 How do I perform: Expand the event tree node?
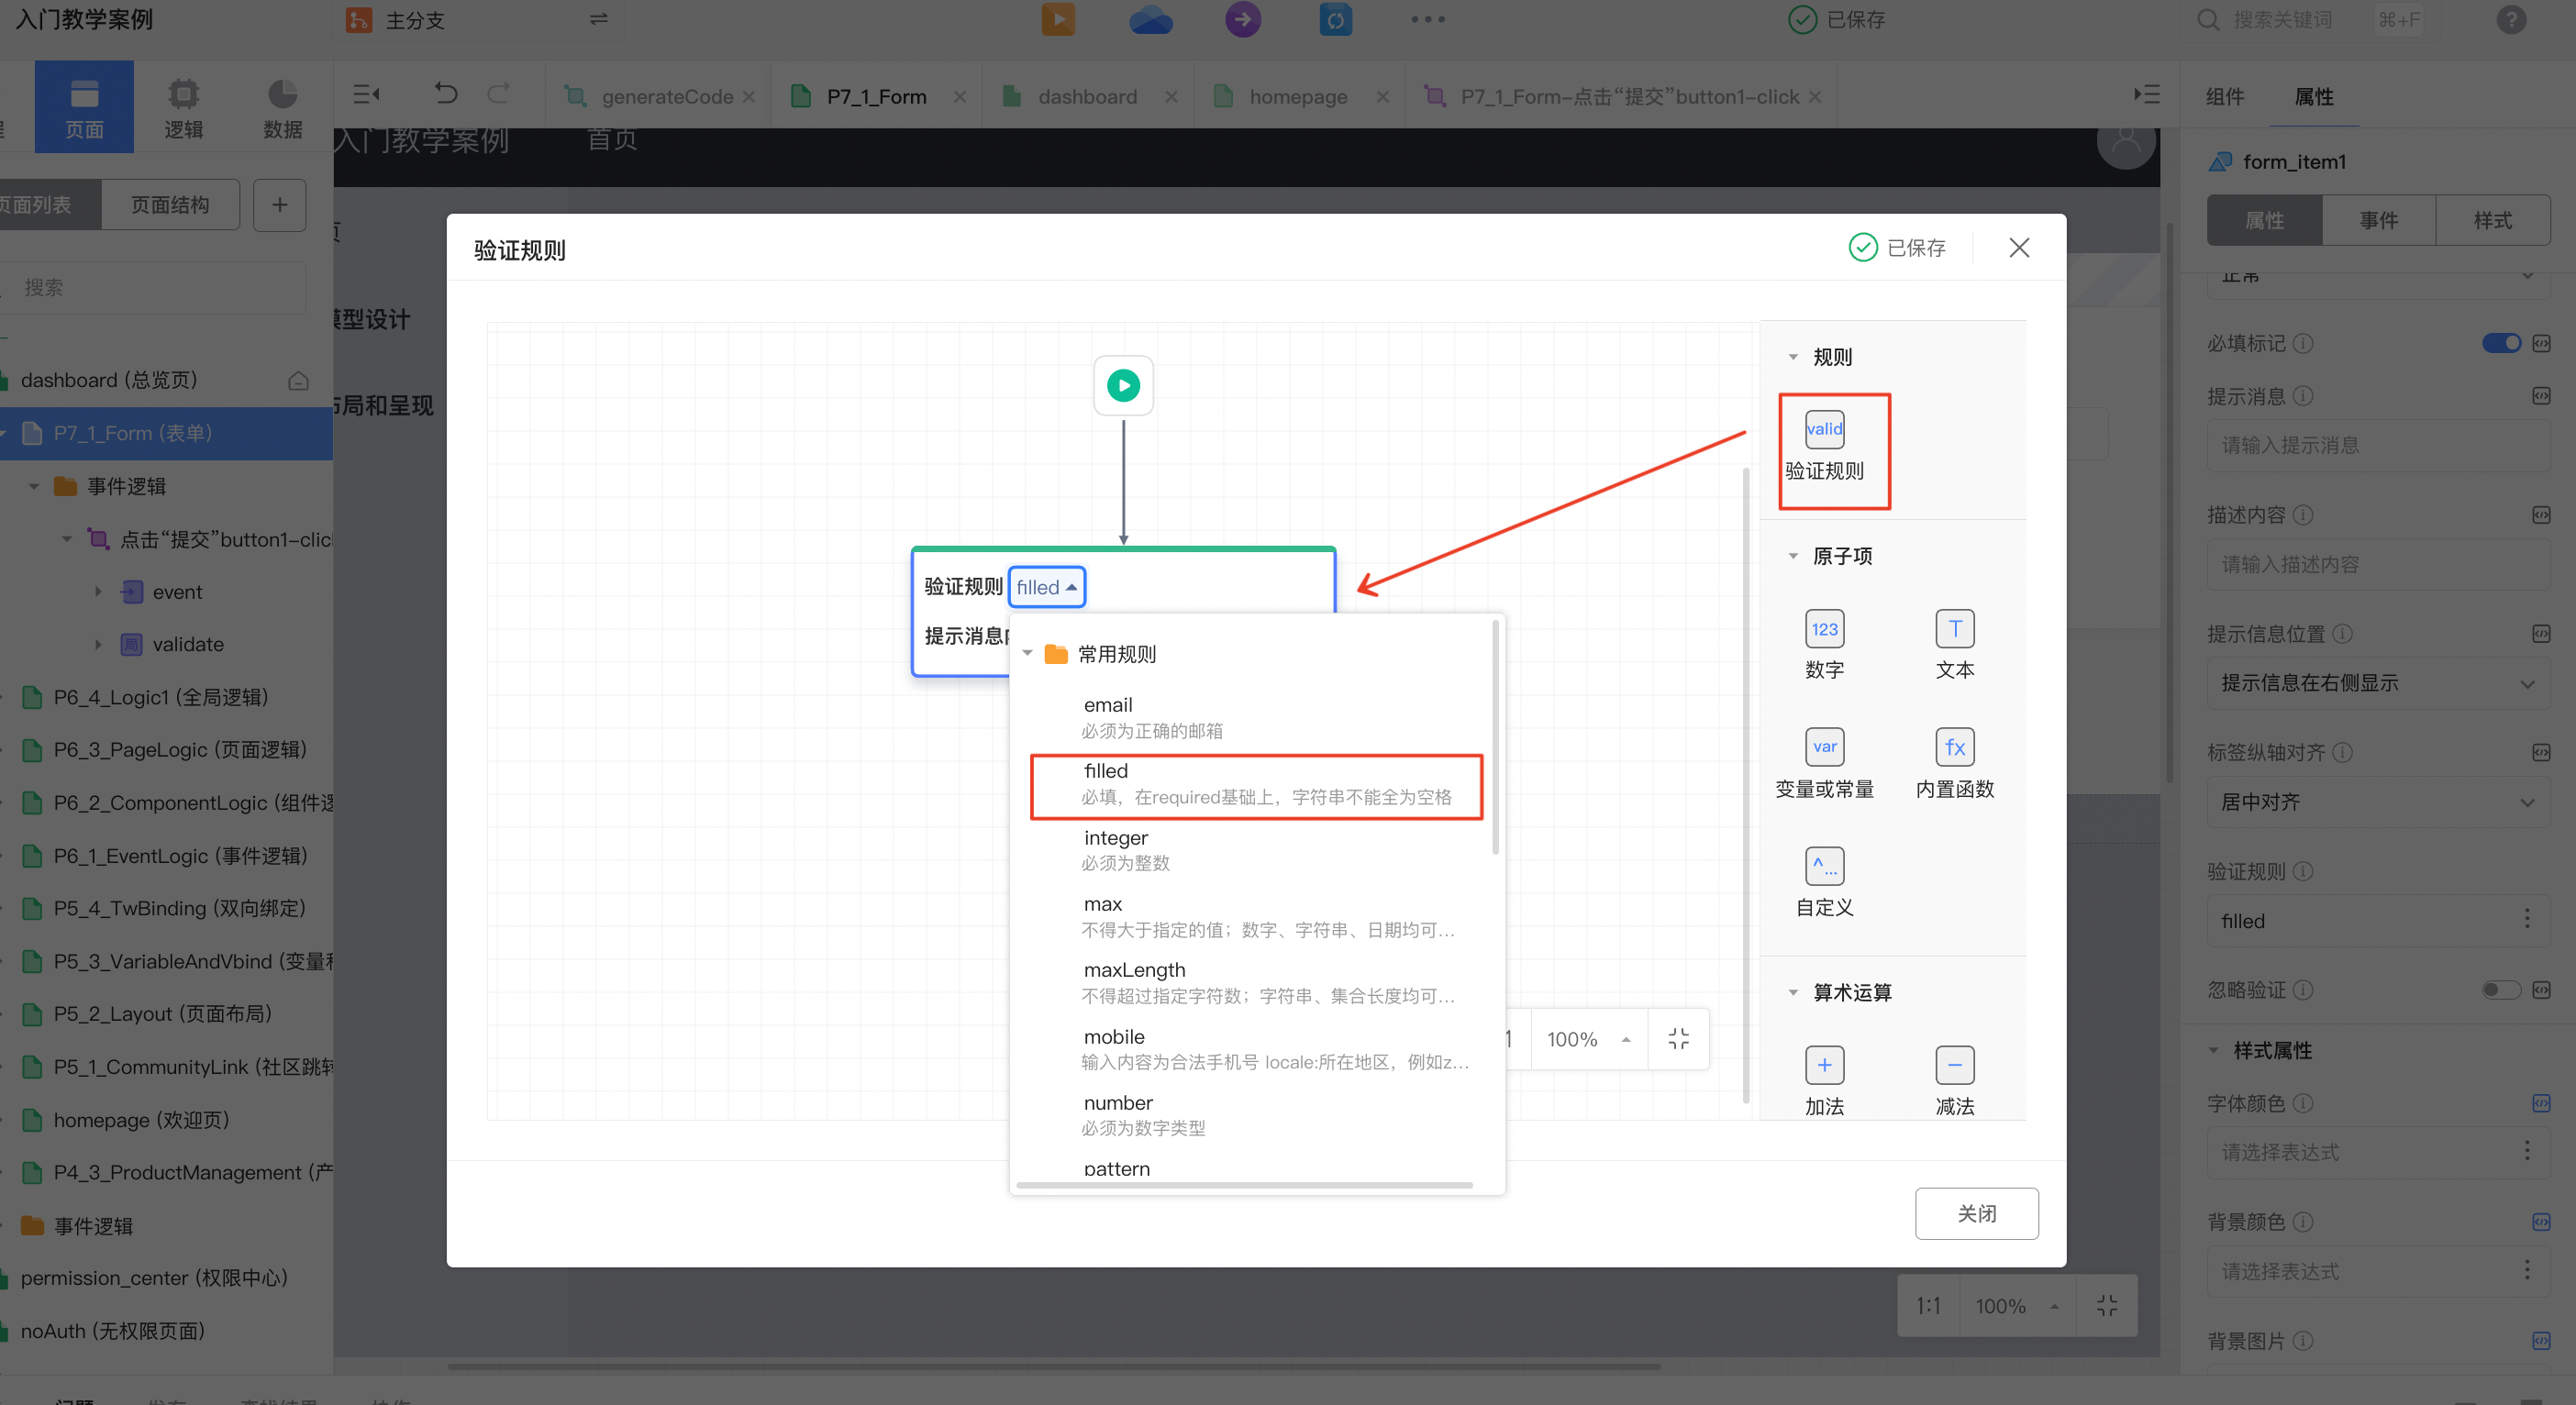(98, 592)
